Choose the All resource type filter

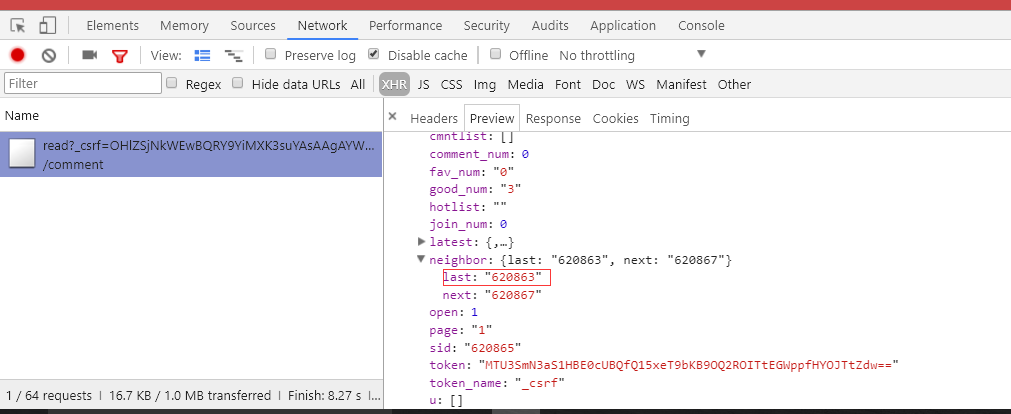point(358,84)
